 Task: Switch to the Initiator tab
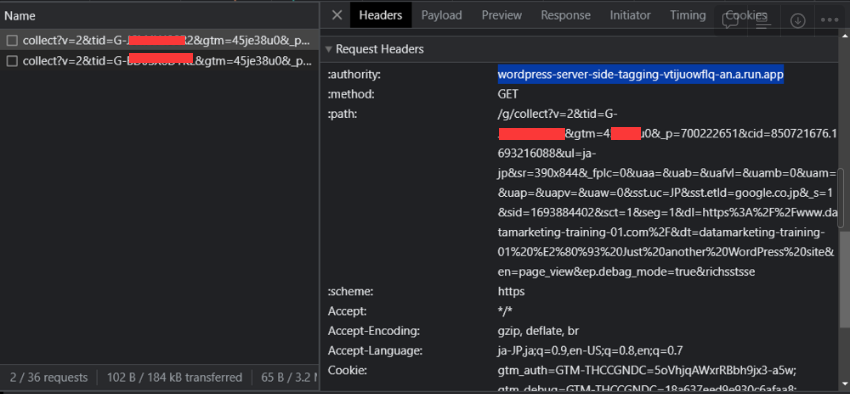click(x=630, y=15)
